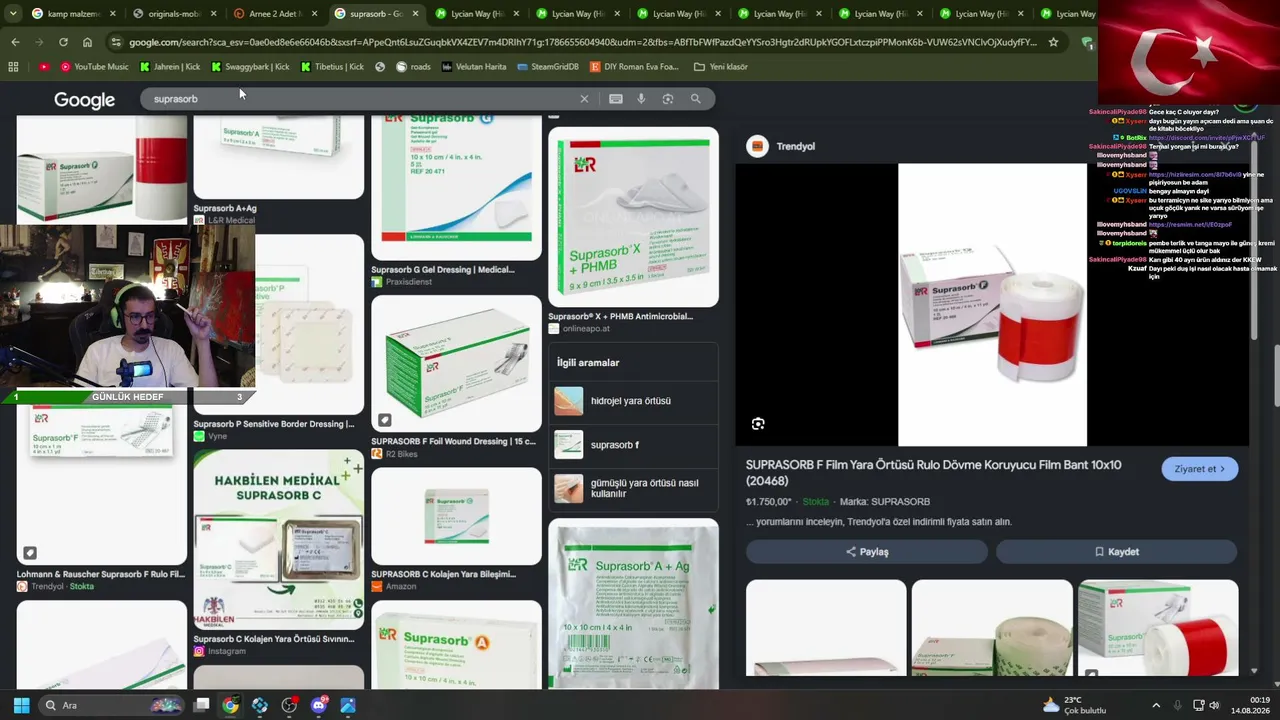Click the Paylaş share button
Image resolution: width=1280 pixels, height=720 pixels.
[x=867, y=552]
